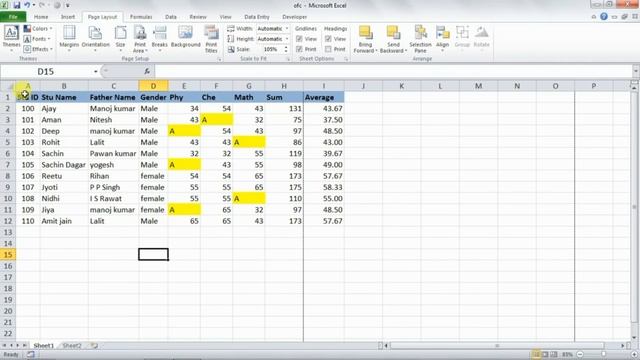Viewport: 640px width, 360px height.
Task: Switch to the Data tab
Action: coord(171,17)
